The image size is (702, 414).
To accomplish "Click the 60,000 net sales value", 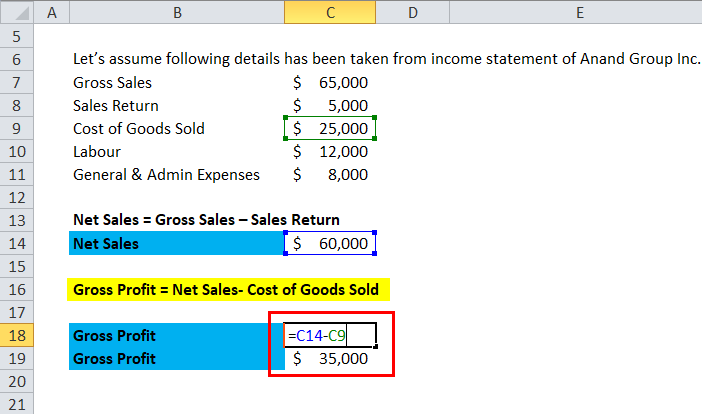I will tap(330, 243).
